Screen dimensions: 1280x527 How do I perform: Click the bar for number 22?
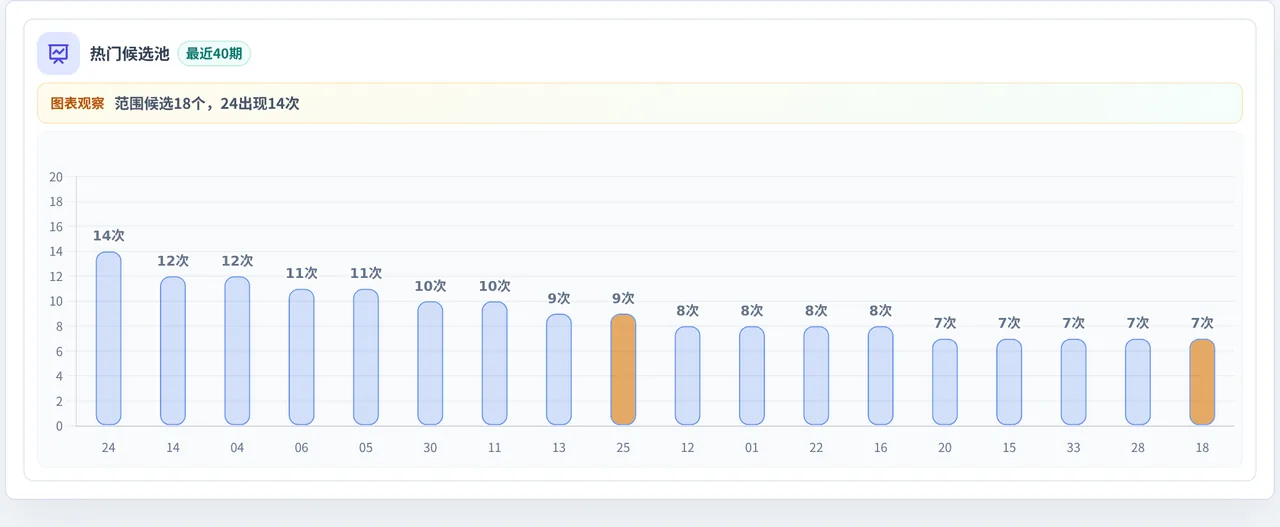(x=816, y=376)
